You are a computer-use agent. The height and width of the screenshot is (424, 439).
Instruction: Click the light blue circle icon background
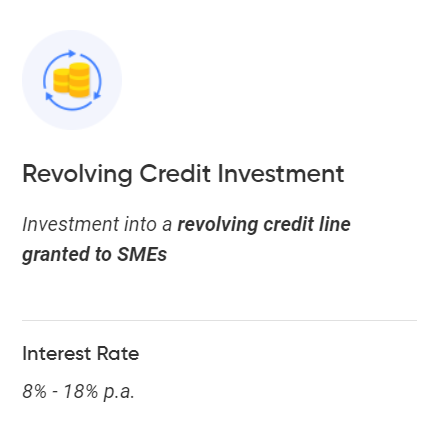[72, 80]
